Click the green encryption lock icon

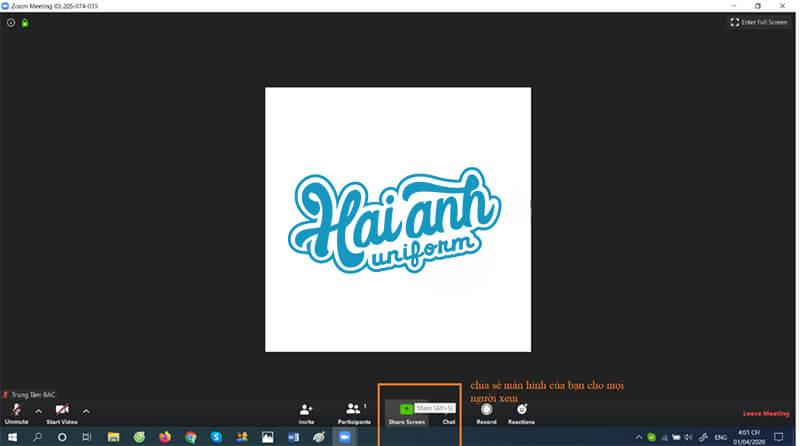[x=25, y=22]
